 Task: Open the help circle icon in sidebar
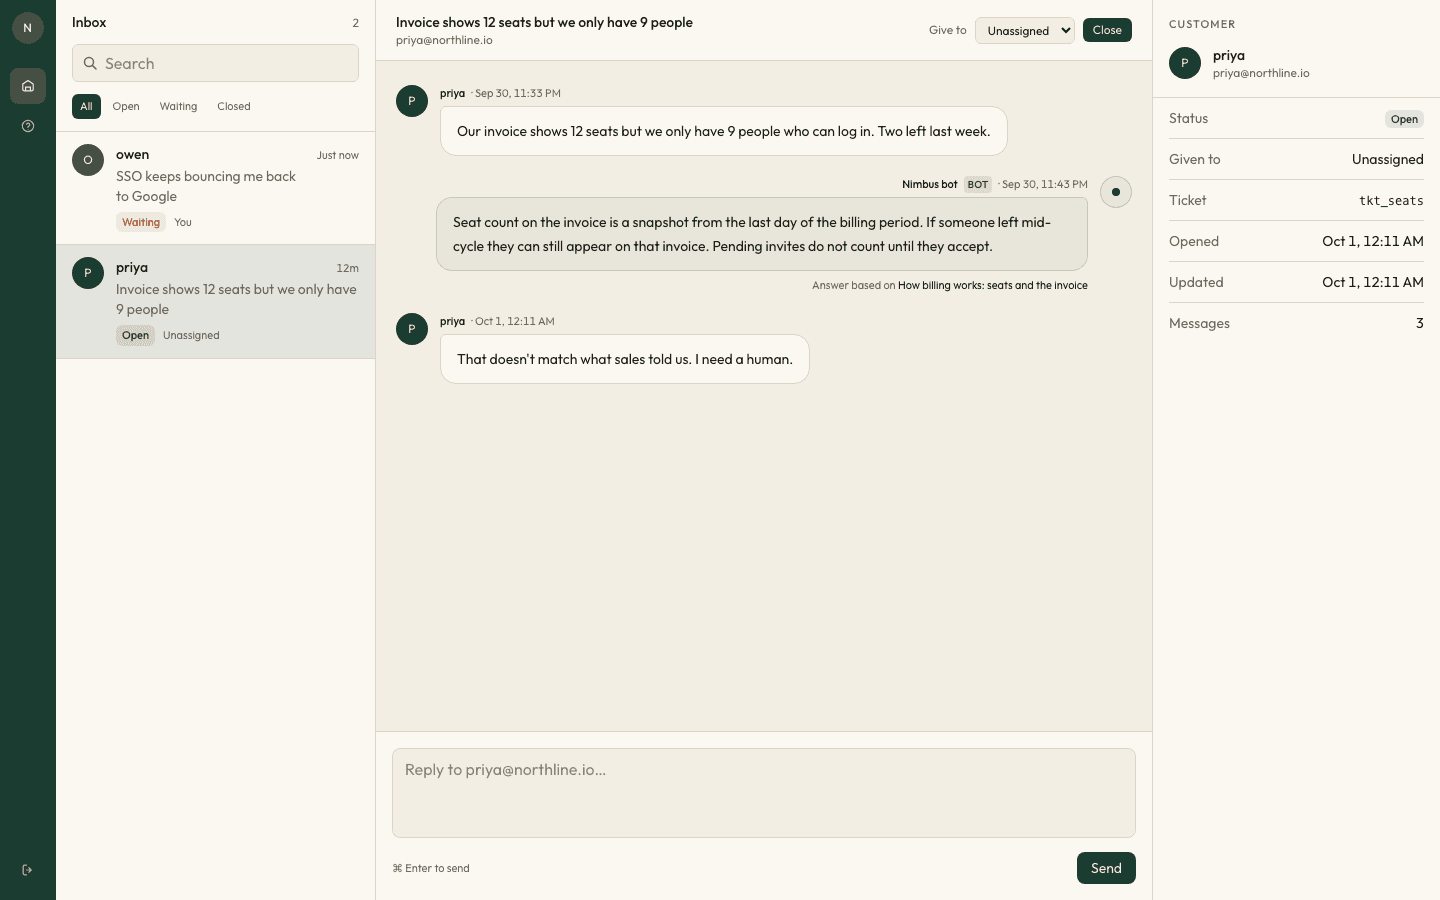tap(28, 126)
